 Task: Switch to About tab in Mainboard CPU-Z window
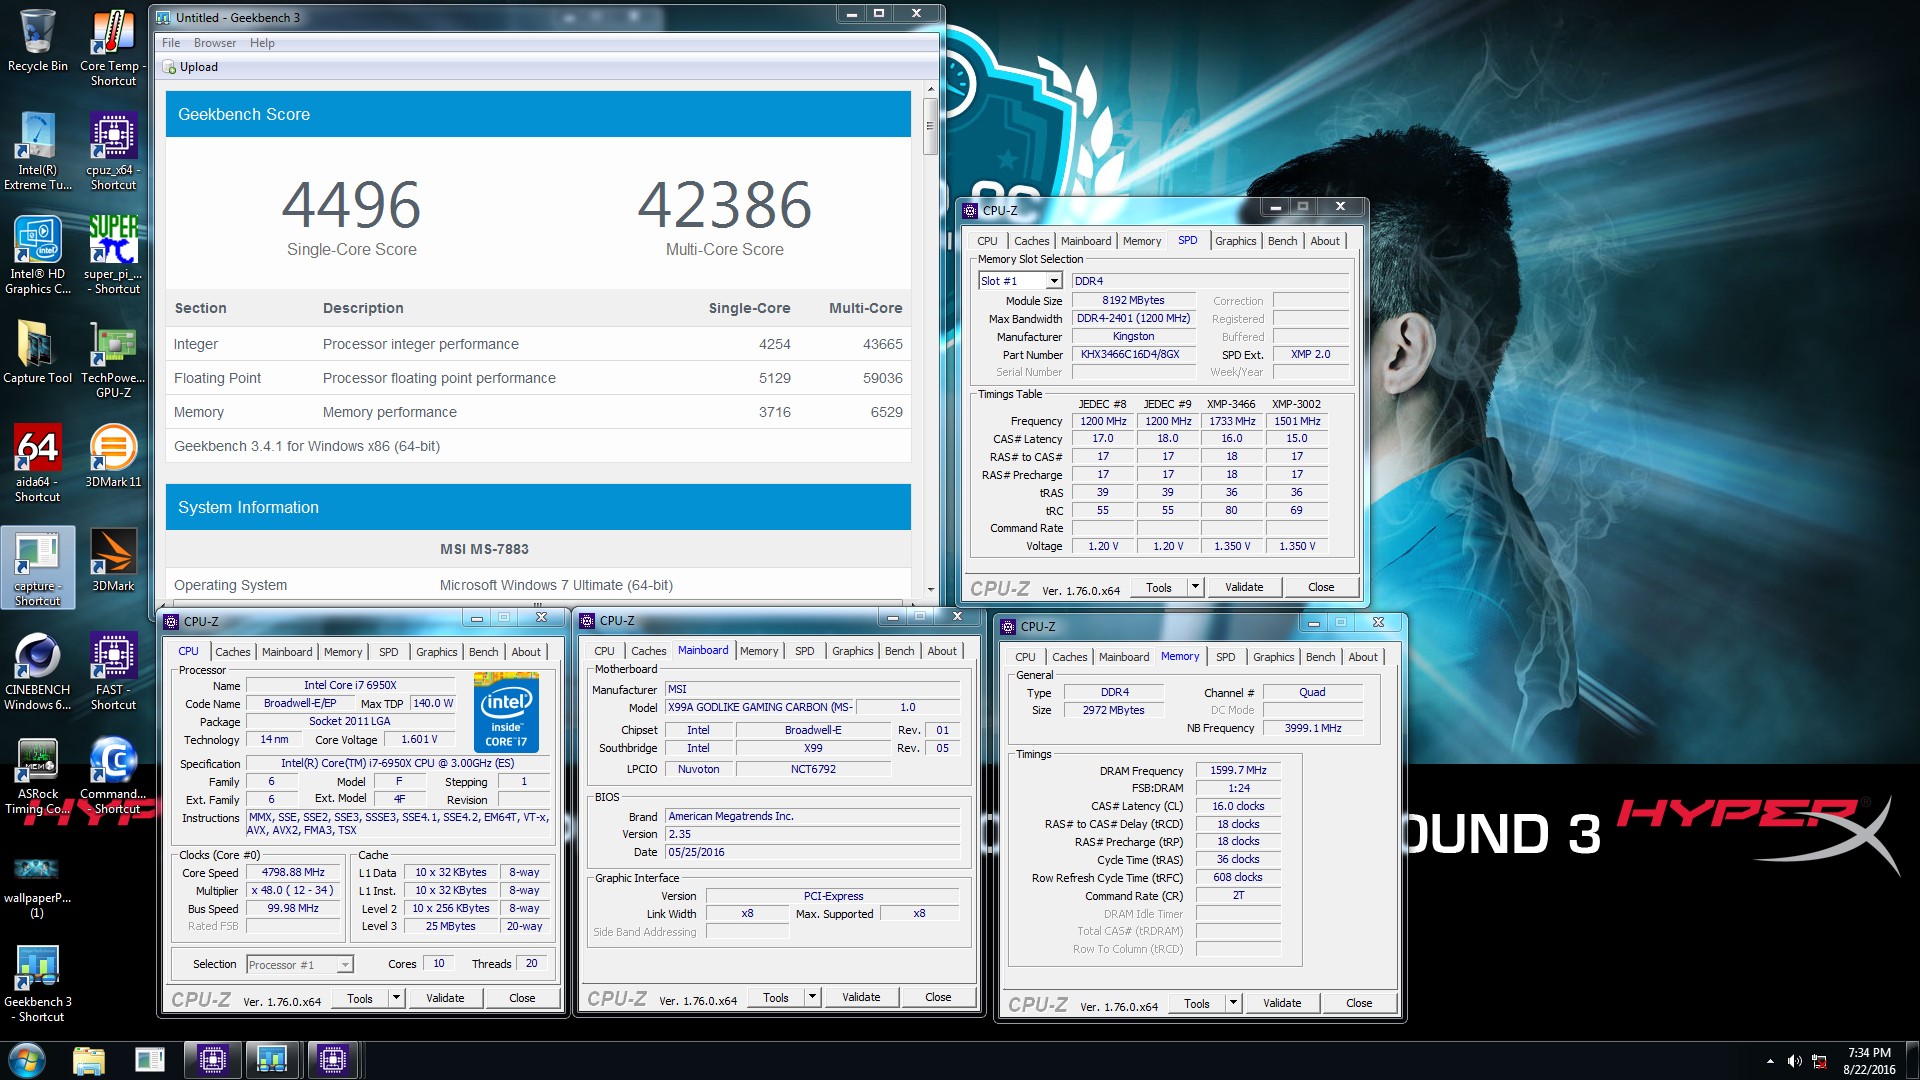[x=941, y=651]
